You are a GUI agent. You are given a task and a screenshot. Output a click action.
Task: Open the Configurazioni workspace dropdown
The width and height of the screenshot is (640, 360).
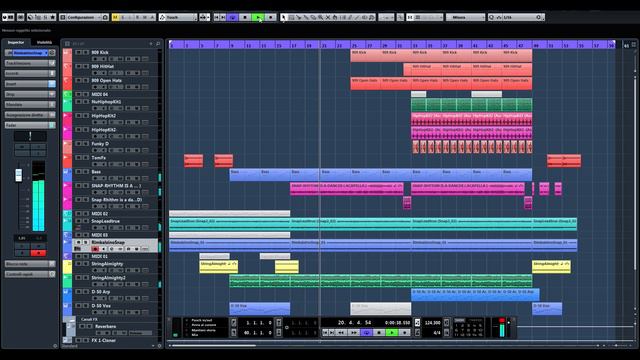(x=84, y=17)
